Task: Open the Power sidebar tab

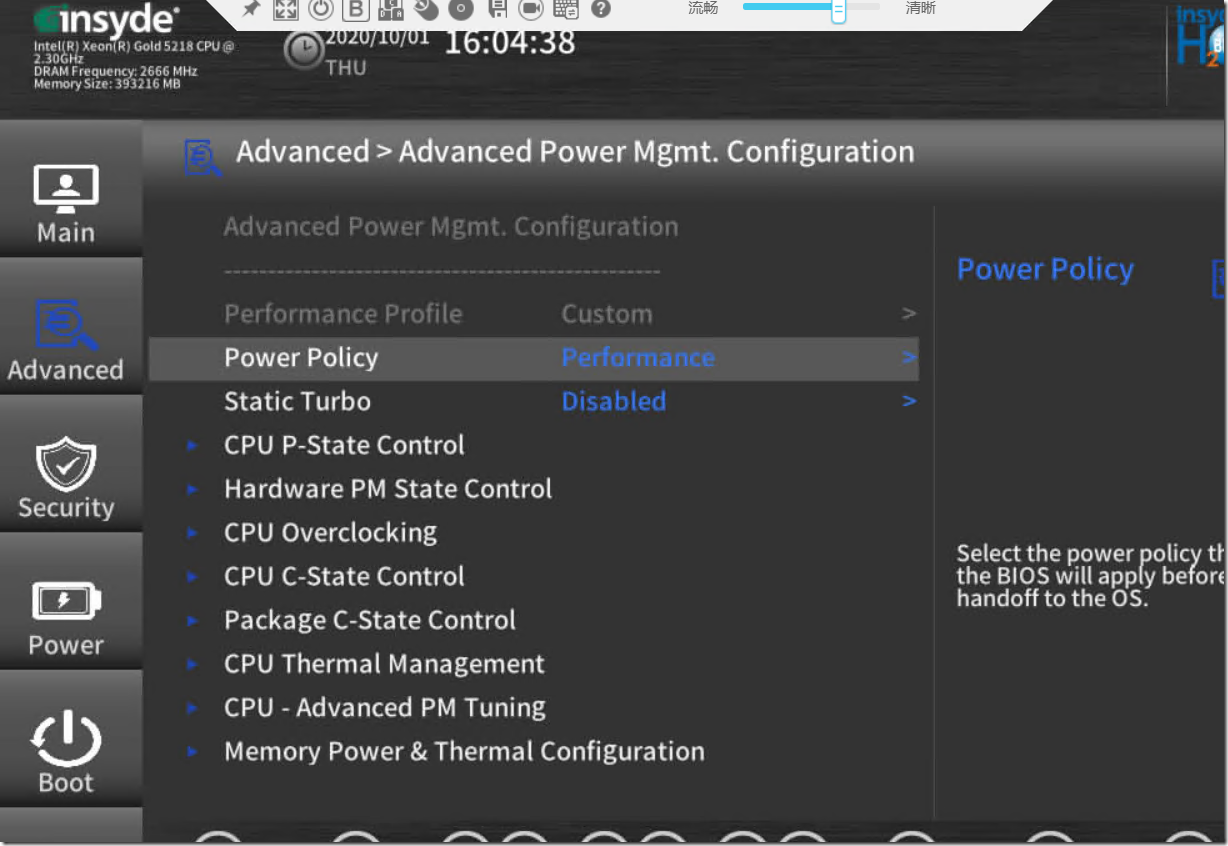Action: click(66, 615)
